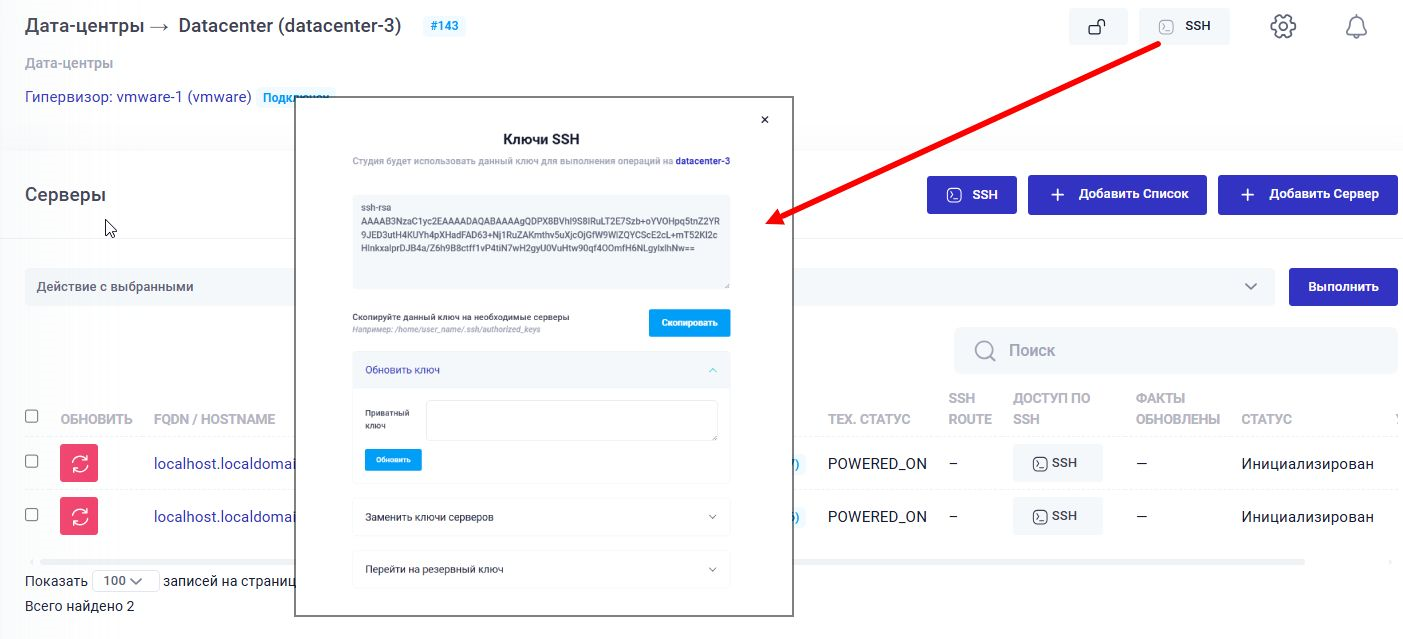Click refresh icon for first server row
Viewport: 1403px width, 639px height.
(x=79, y=463)
